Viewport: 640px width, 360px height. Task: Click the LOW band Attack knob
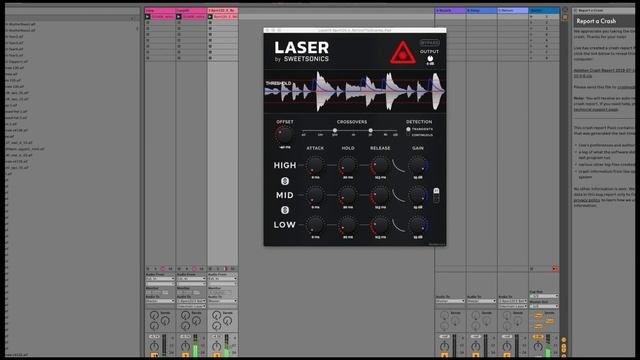pyautogui.click(x=315, y=225)
